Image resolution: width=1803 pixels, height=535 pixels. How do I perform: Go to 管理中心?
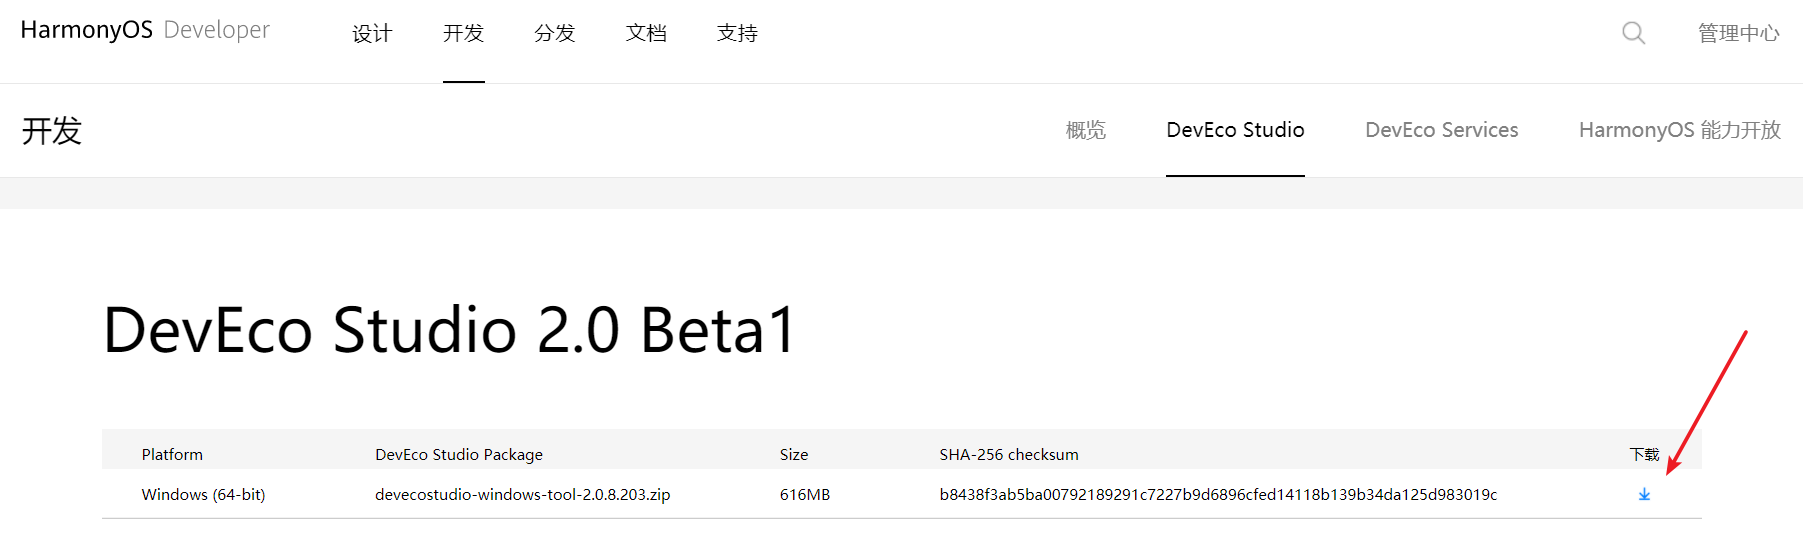click(1739, 33)
